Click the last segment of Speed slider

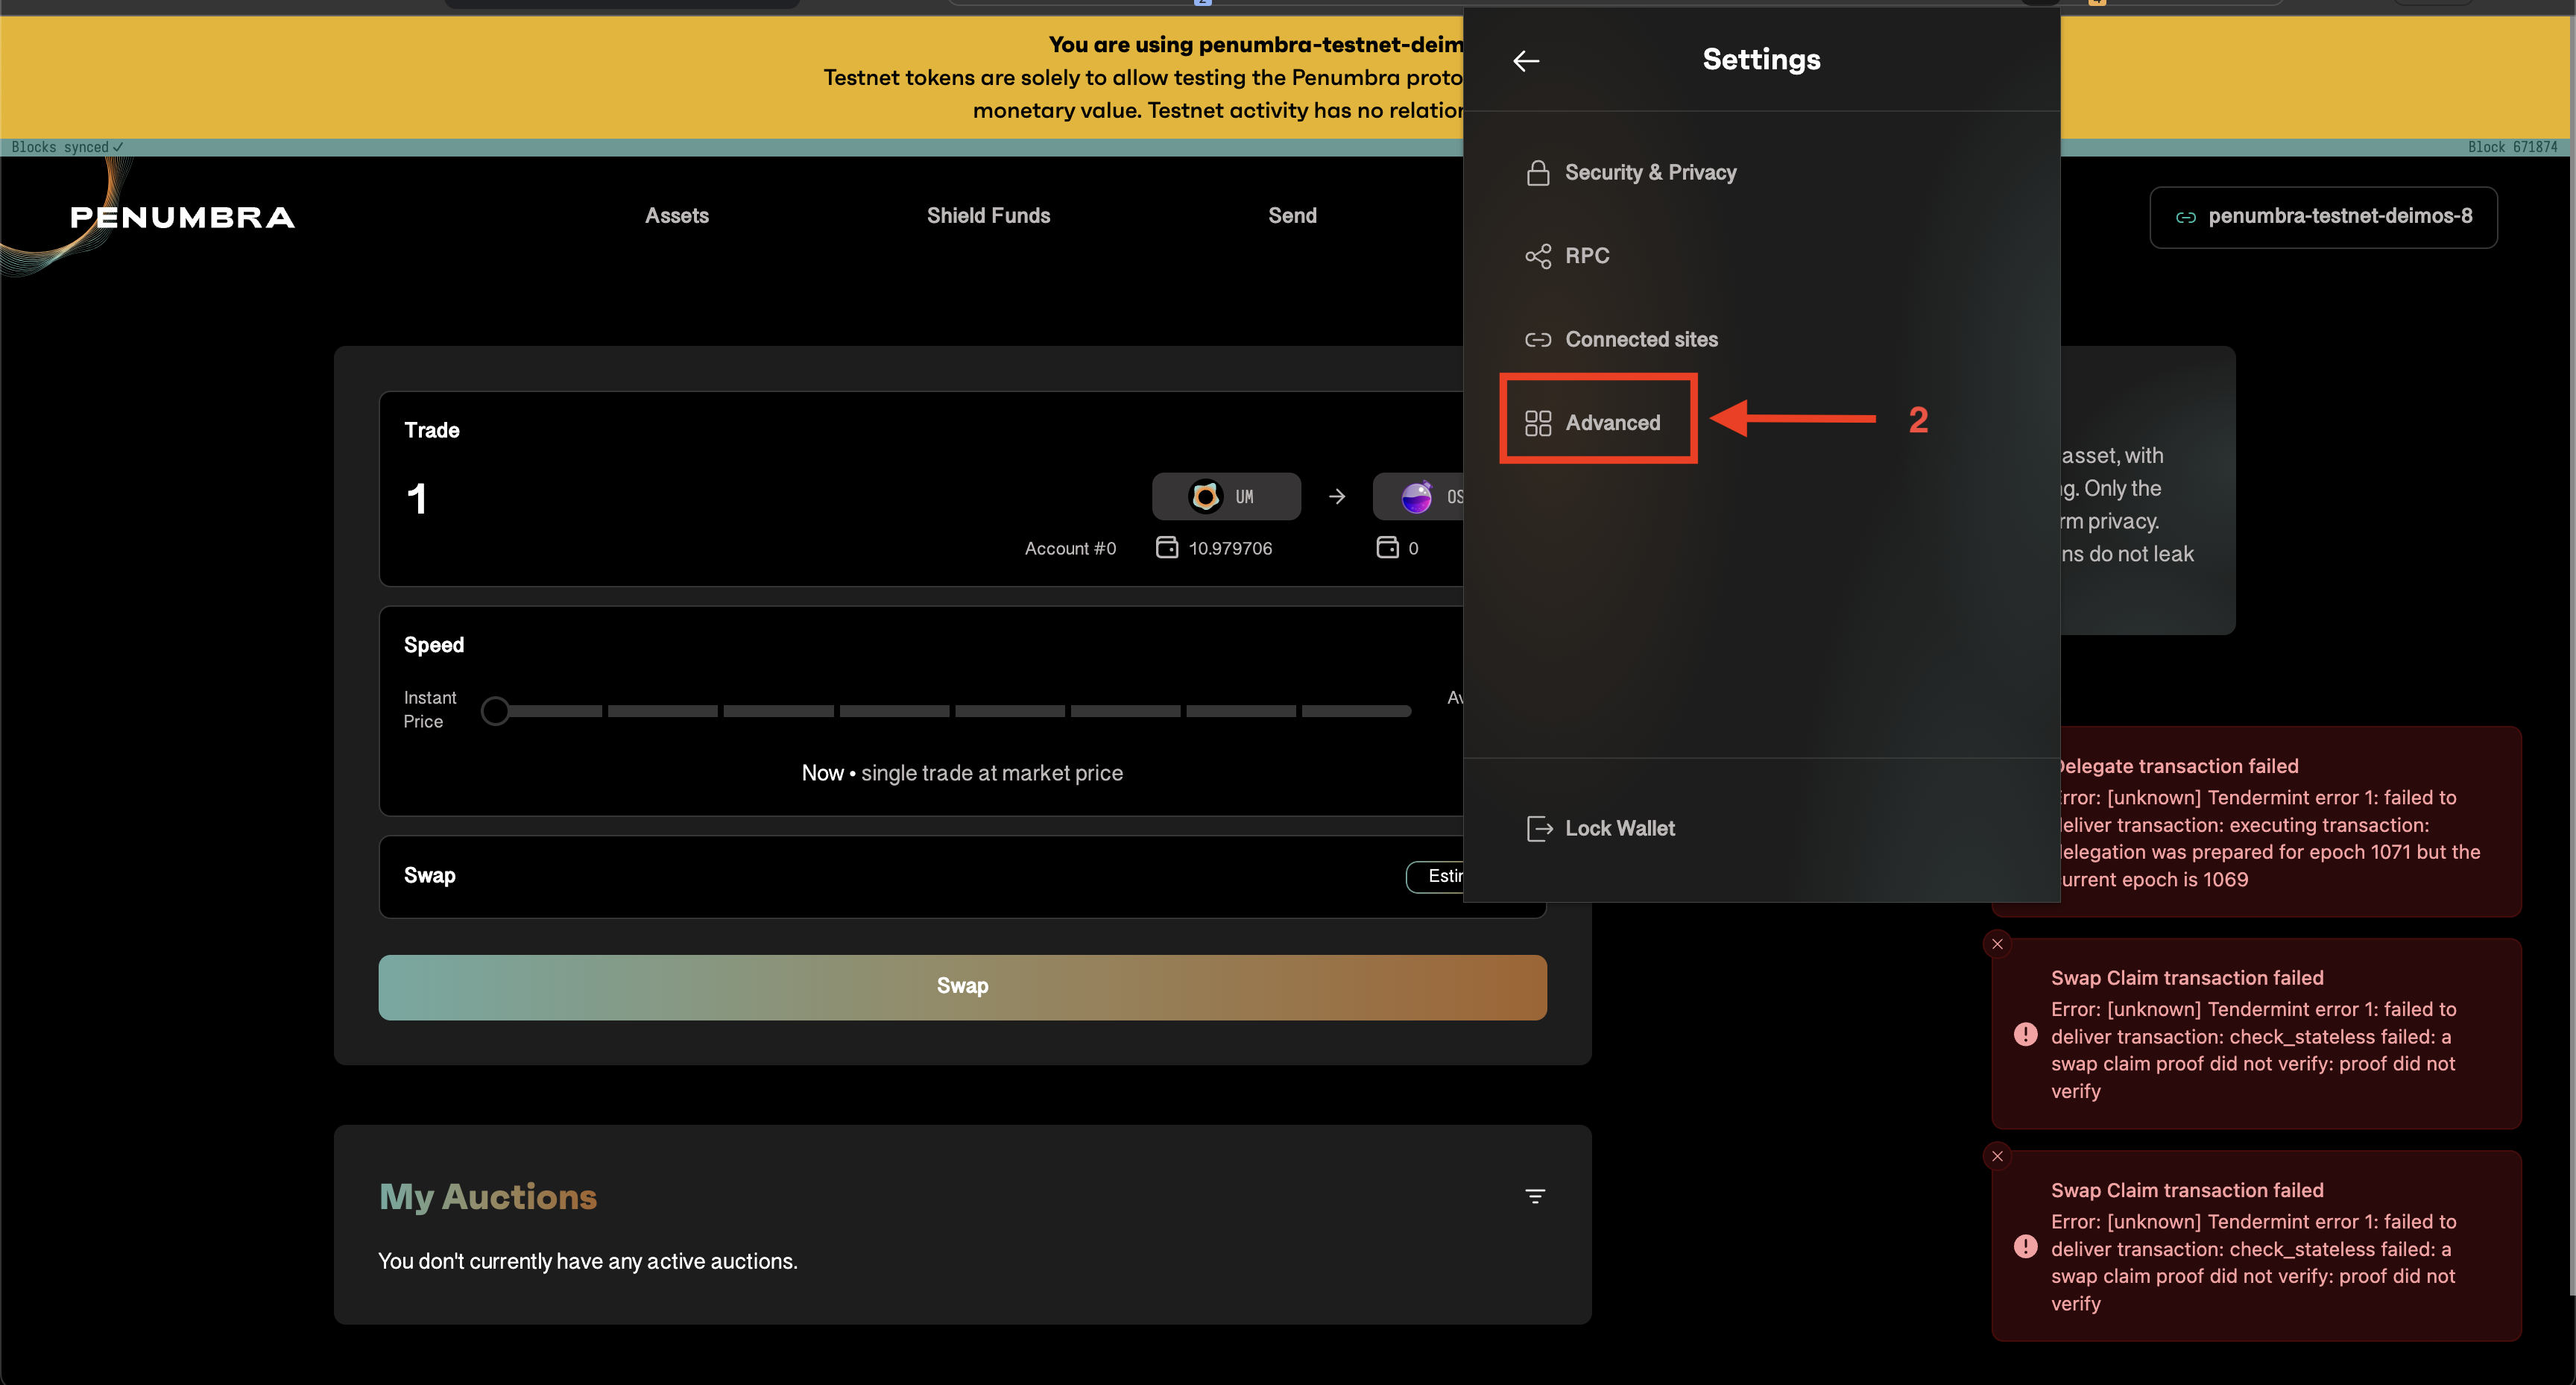[1357, 711]
